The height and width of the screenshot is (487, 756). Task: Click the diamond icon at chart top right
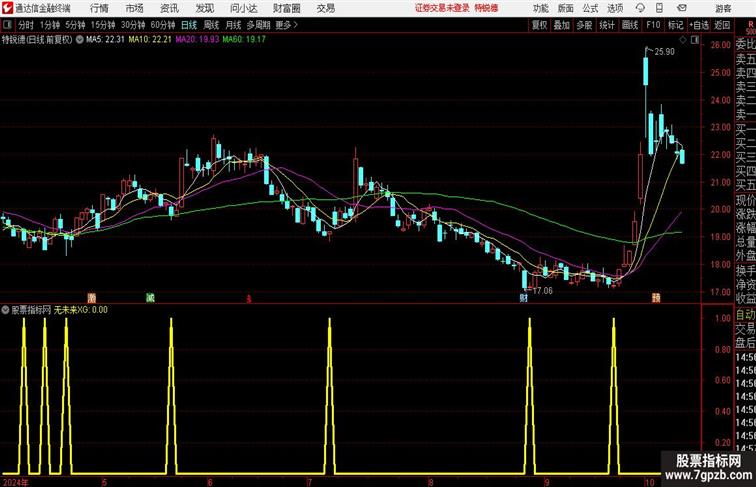(x=683, y=40)
